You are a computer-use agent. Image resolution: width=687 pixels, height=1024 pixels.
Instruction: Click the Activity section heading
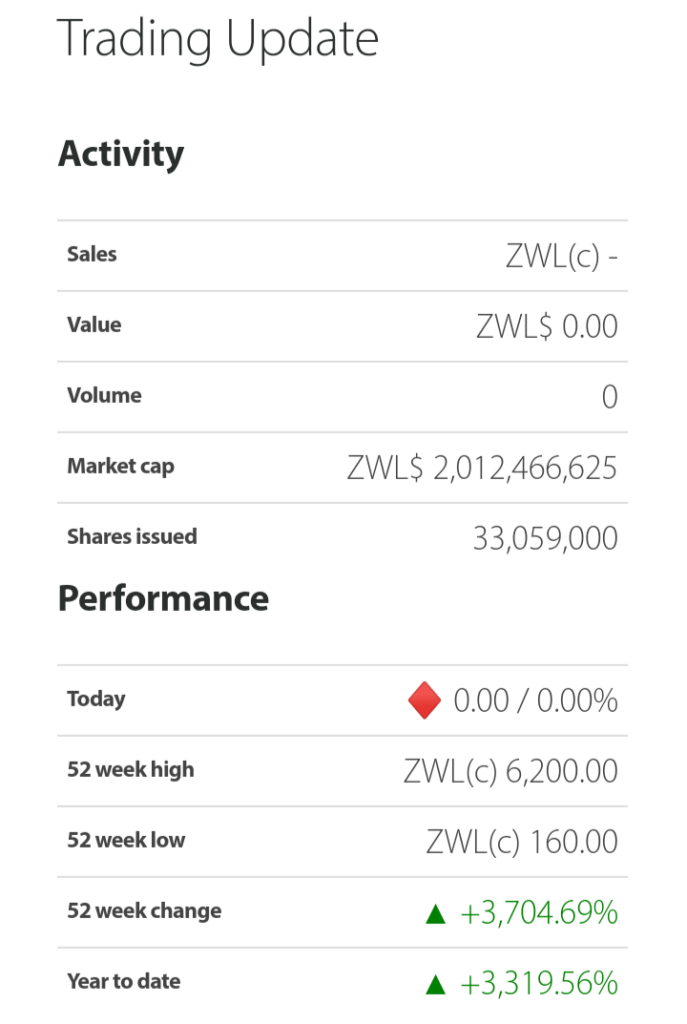tap(121, 154)
